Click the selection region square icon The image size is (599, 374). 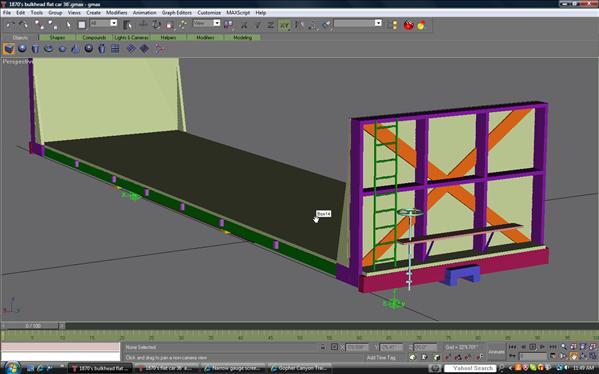(x=82, y=25)
